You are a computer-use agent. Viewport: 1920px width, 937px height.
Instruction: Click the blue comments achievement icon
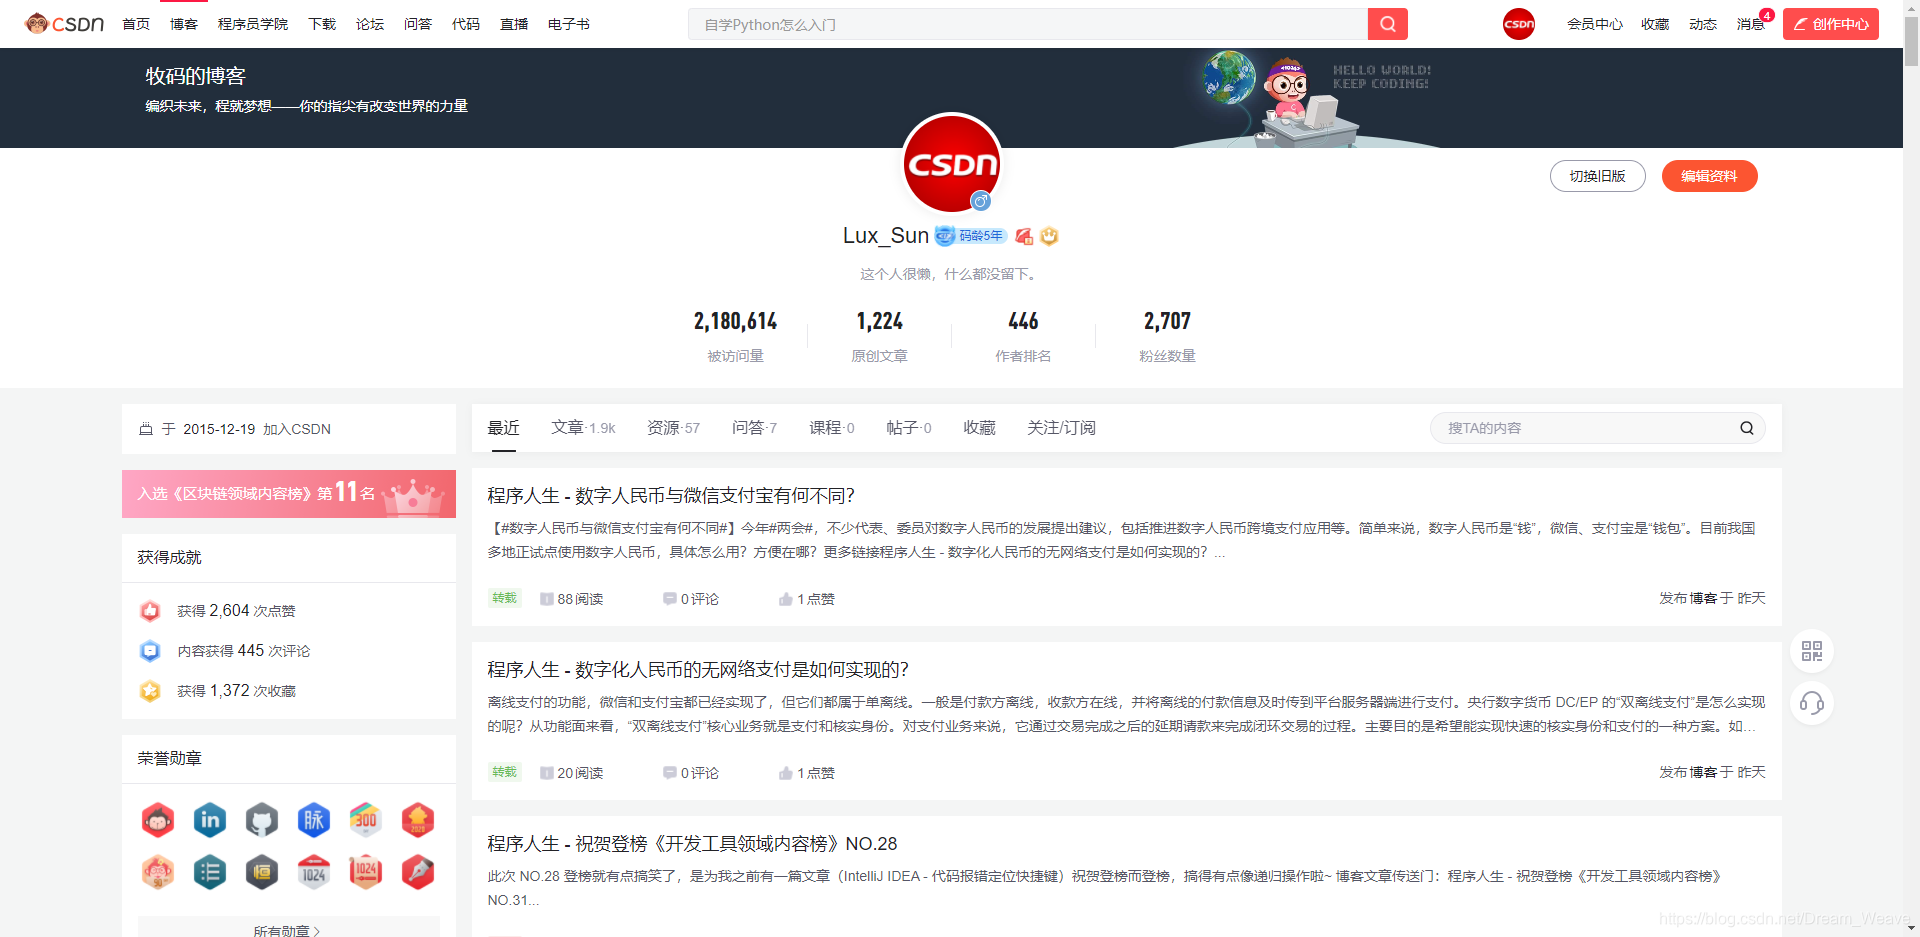tap(150, 651)
